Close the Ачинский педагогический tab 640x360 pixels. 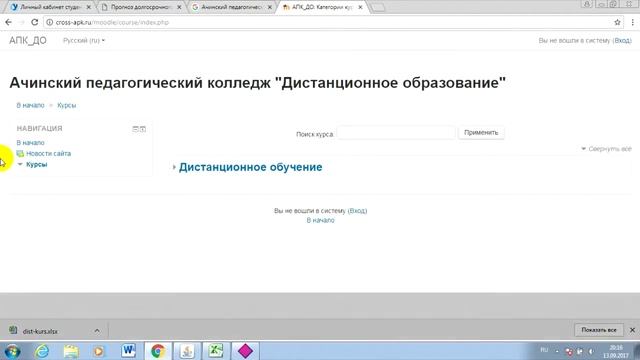tap(270, 7)
